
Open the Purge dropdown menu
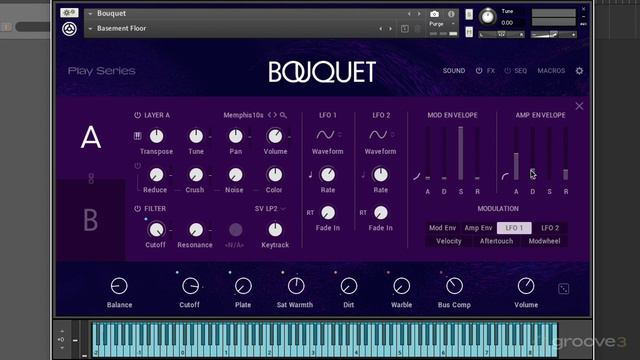tap(442, 24)
